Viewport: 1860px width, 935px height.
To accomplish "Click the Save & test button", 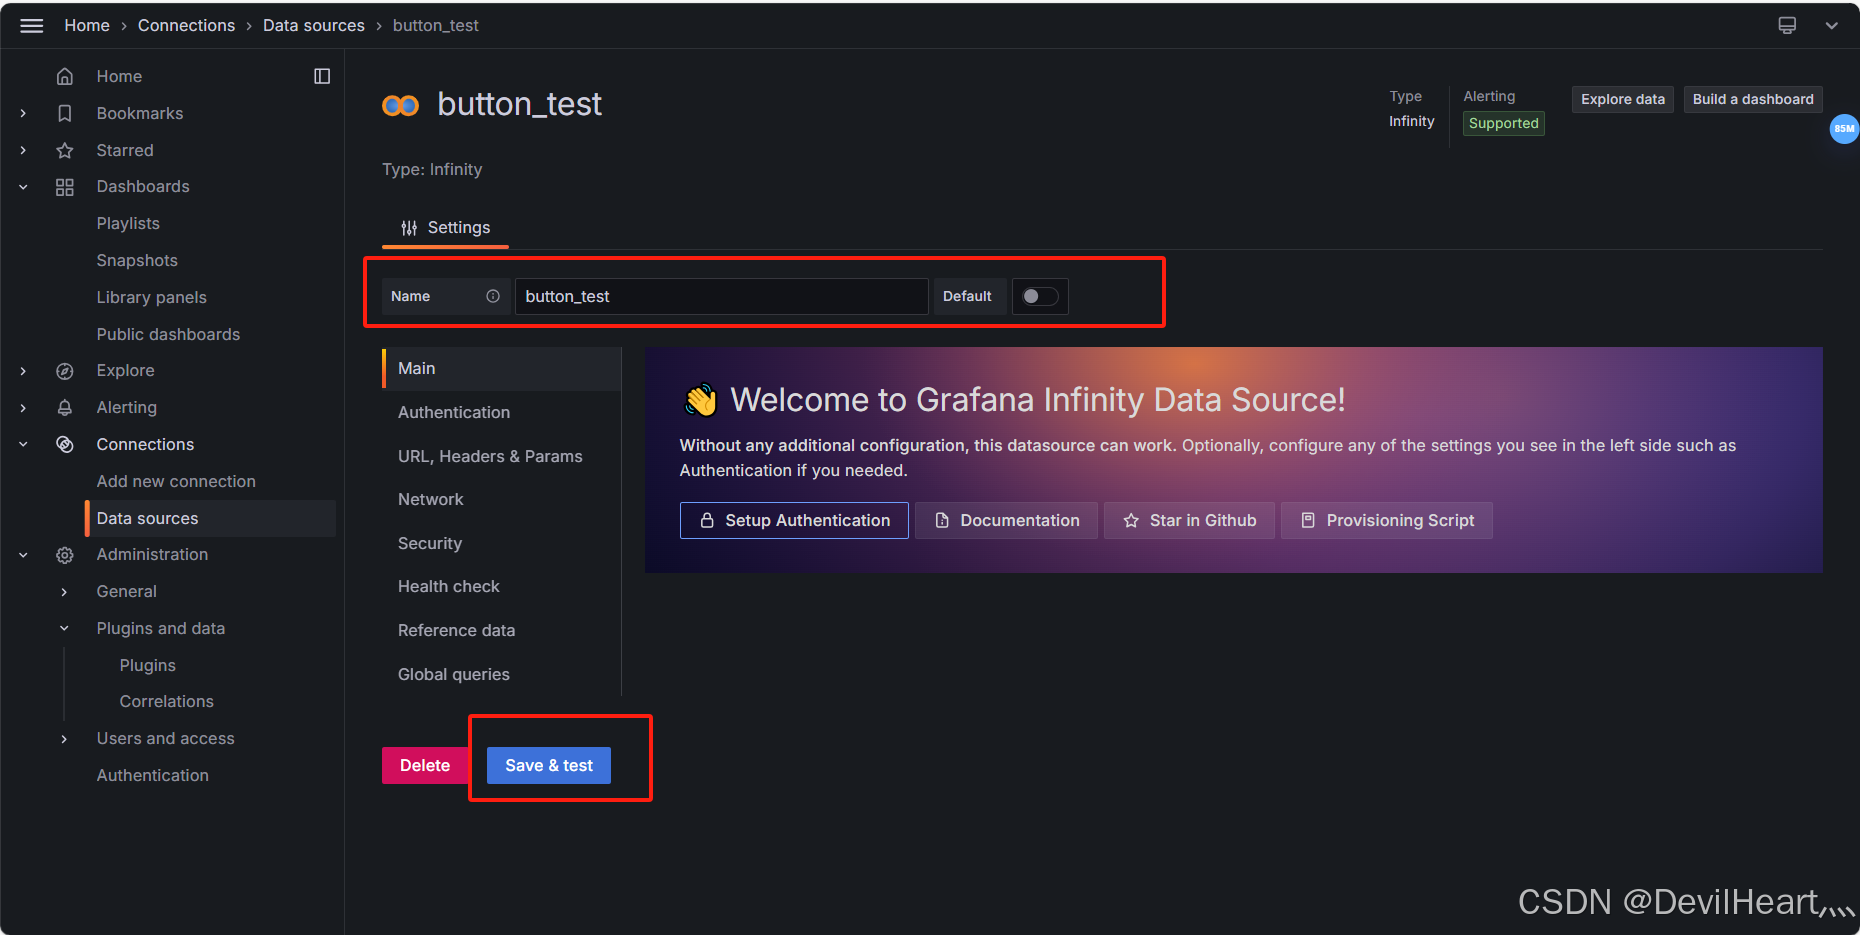I will click(x=549, y=765).
